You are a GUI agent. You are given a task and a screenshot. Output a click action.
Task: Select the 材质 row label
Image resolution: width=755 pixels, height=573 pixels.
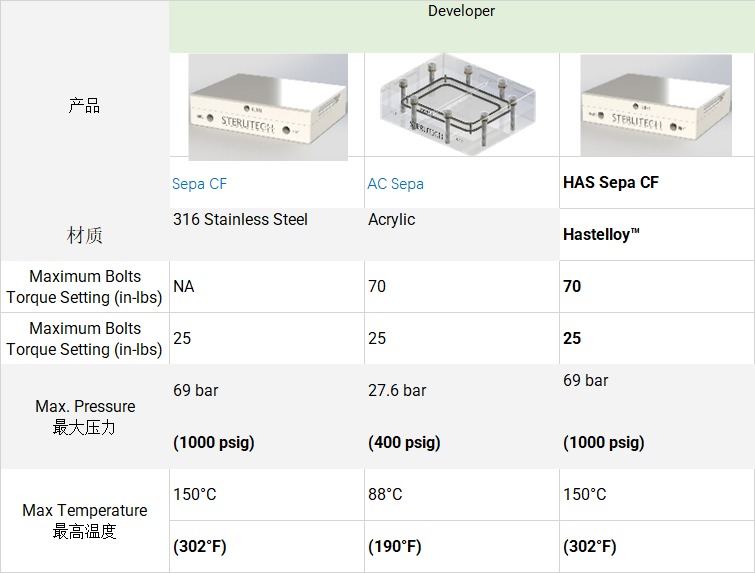84,235
